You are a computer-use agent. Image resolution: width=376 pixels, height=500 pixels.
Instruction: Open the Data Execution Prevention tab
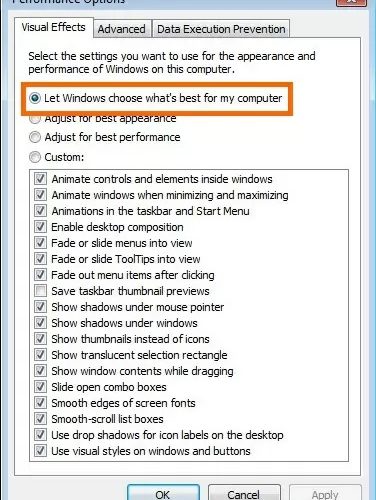pyautogui.click(x=221, y=29)
